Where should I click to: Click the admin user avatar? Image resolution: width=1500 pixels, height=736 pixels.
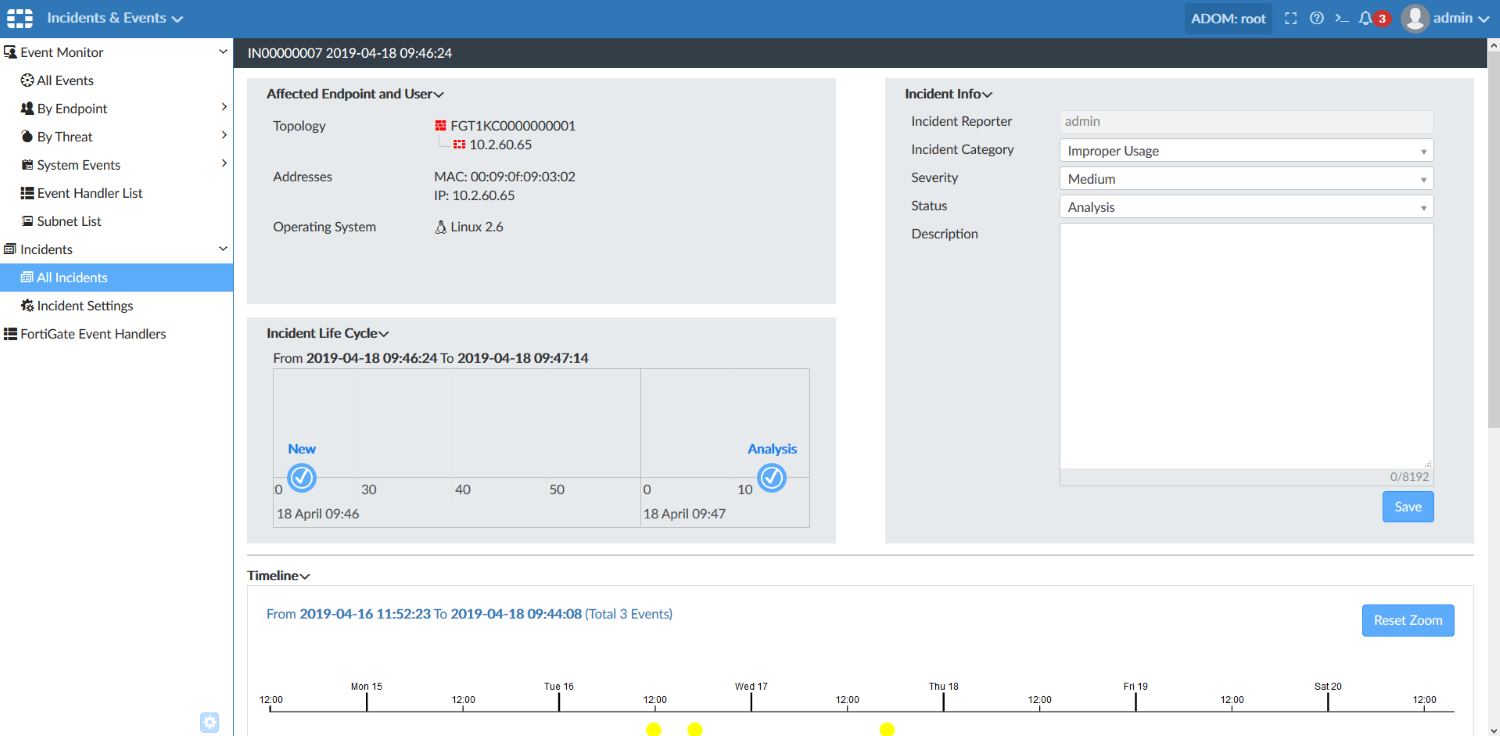pos(1414,18)
